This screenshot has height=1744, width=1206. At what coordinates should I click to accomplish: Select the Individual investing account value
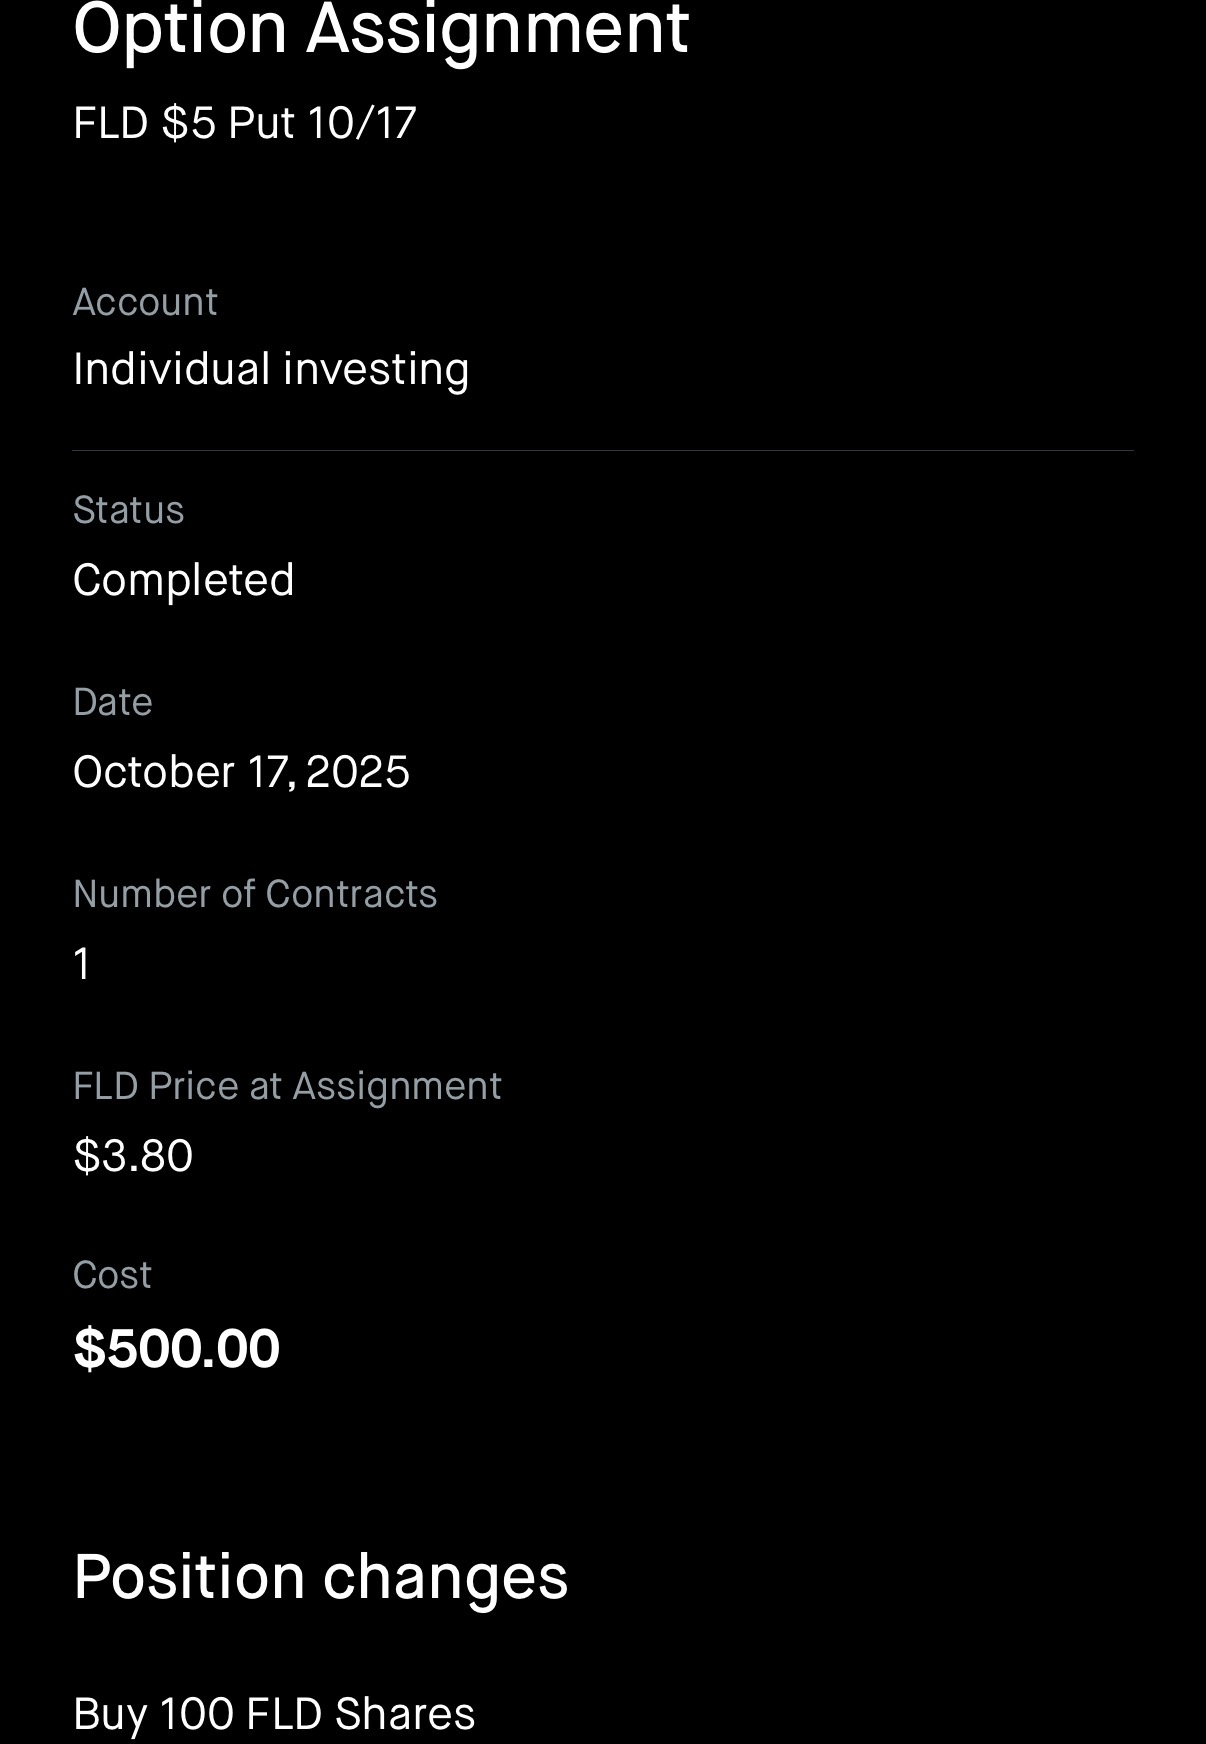coord(271,369)
